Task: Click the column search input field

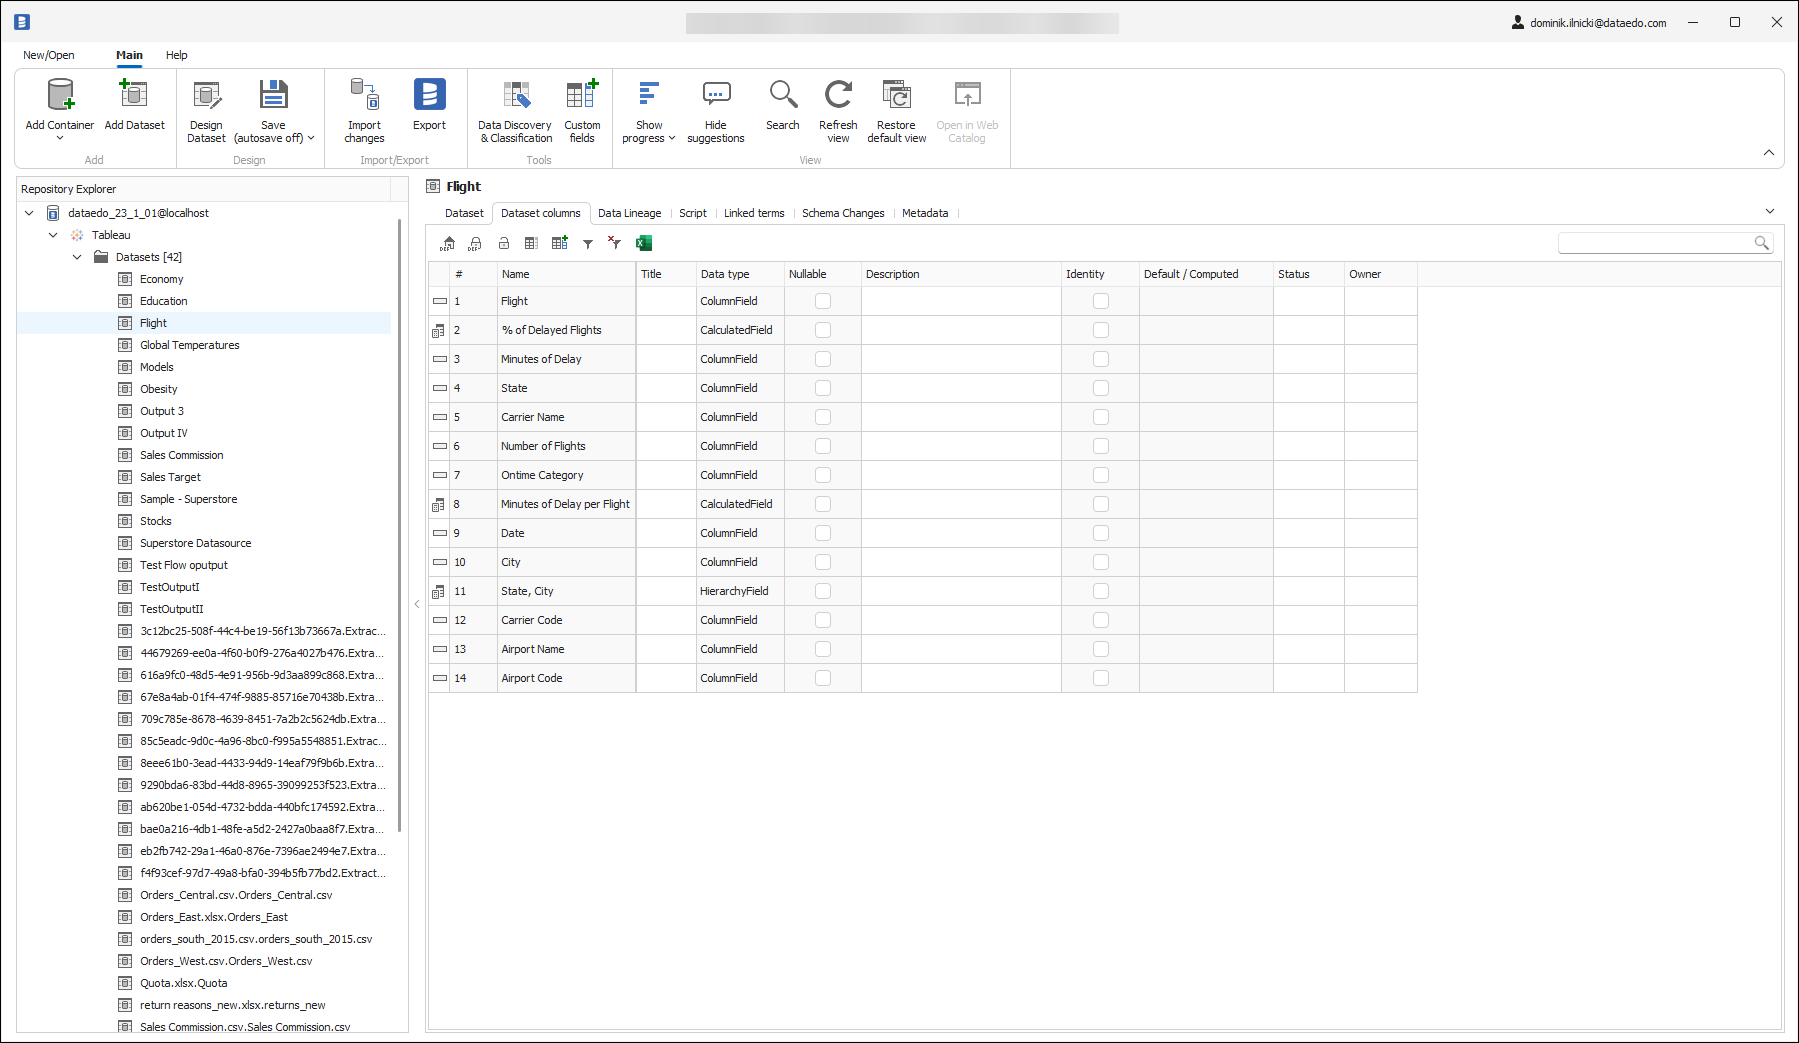Action: (x=1655, y=243)
